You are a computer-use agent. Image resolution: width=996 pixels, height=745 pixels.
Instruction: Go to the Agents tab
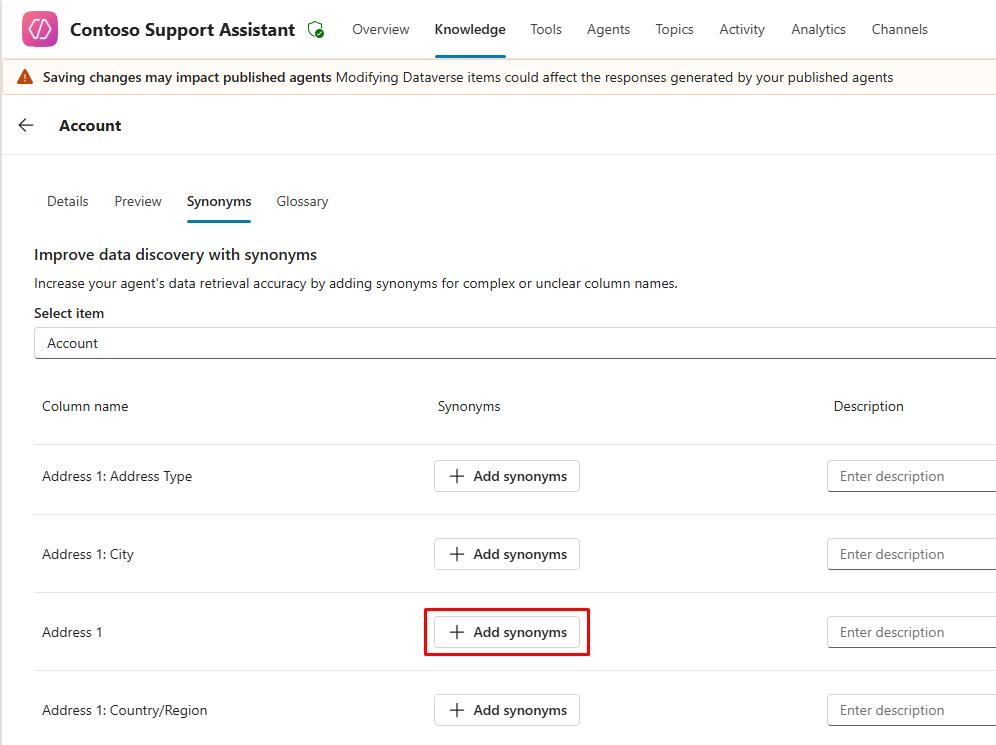(608, 29)
